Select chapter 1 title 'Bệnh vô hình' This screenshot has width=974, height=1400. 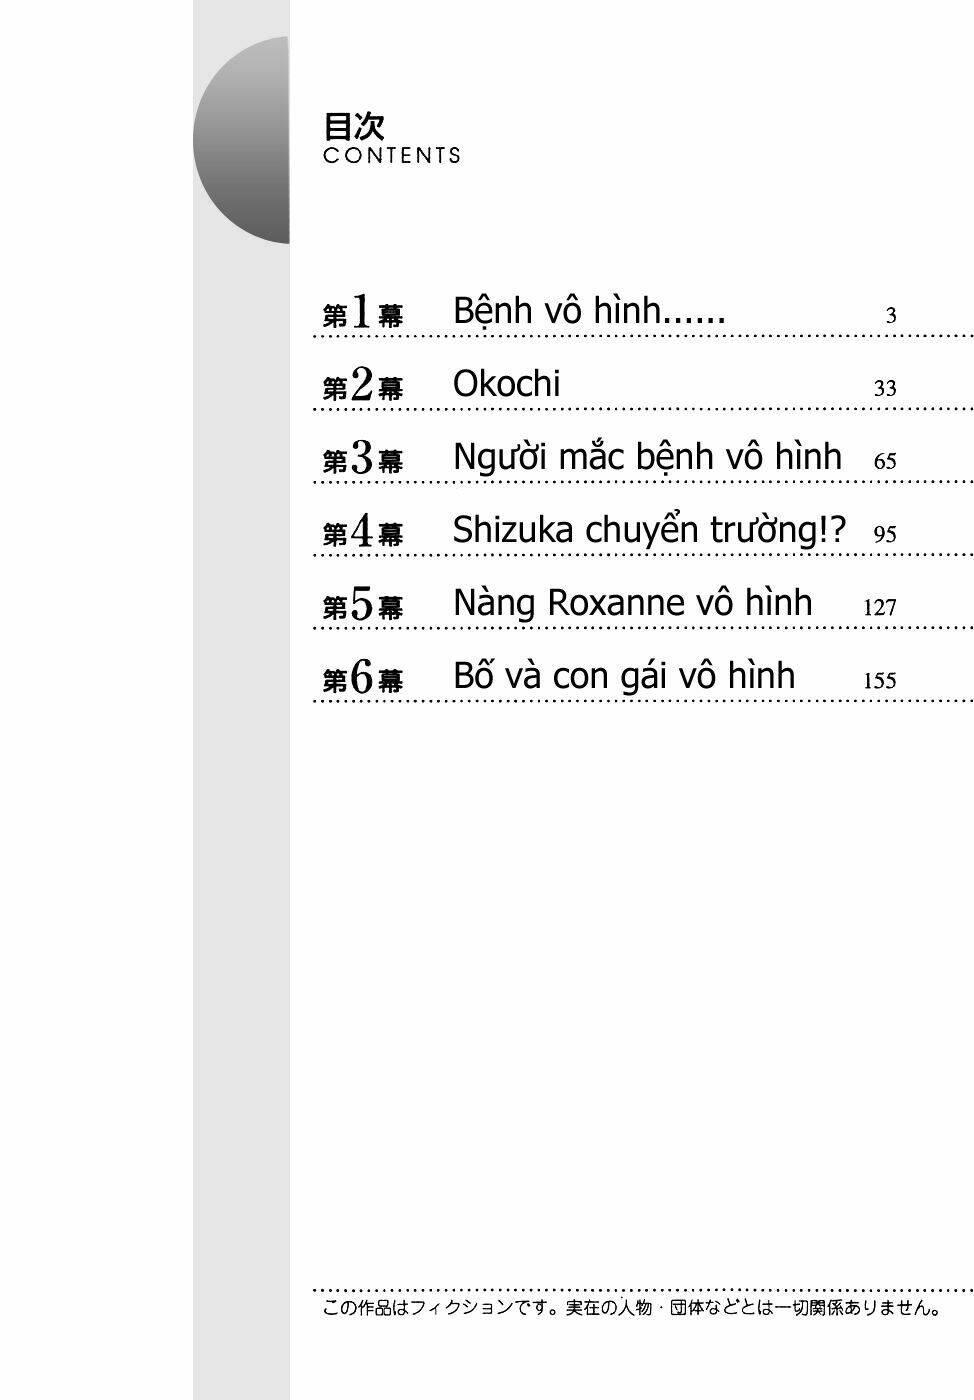click(x=589, y=311)
